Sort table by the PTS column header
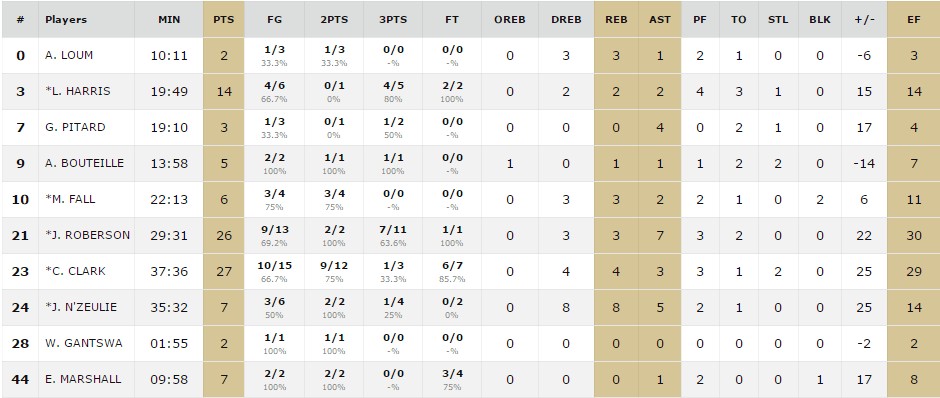940x398 pixels. pyautogui.click(x=224, y=19)
